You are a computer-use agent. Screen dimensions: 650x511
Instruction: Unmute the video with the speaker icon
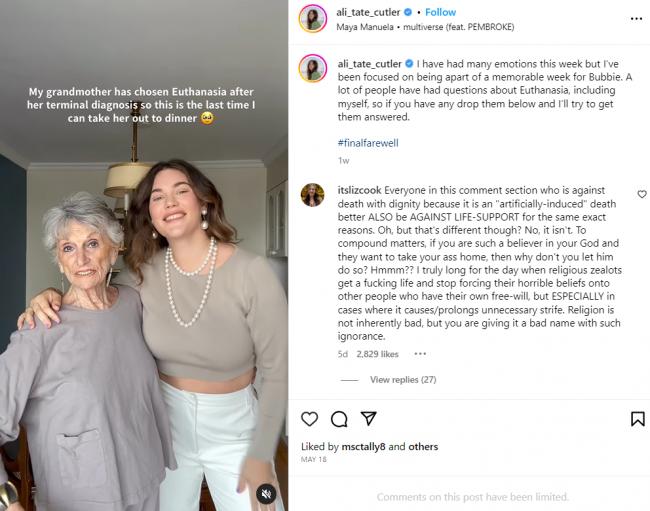(x=266, y=494)
